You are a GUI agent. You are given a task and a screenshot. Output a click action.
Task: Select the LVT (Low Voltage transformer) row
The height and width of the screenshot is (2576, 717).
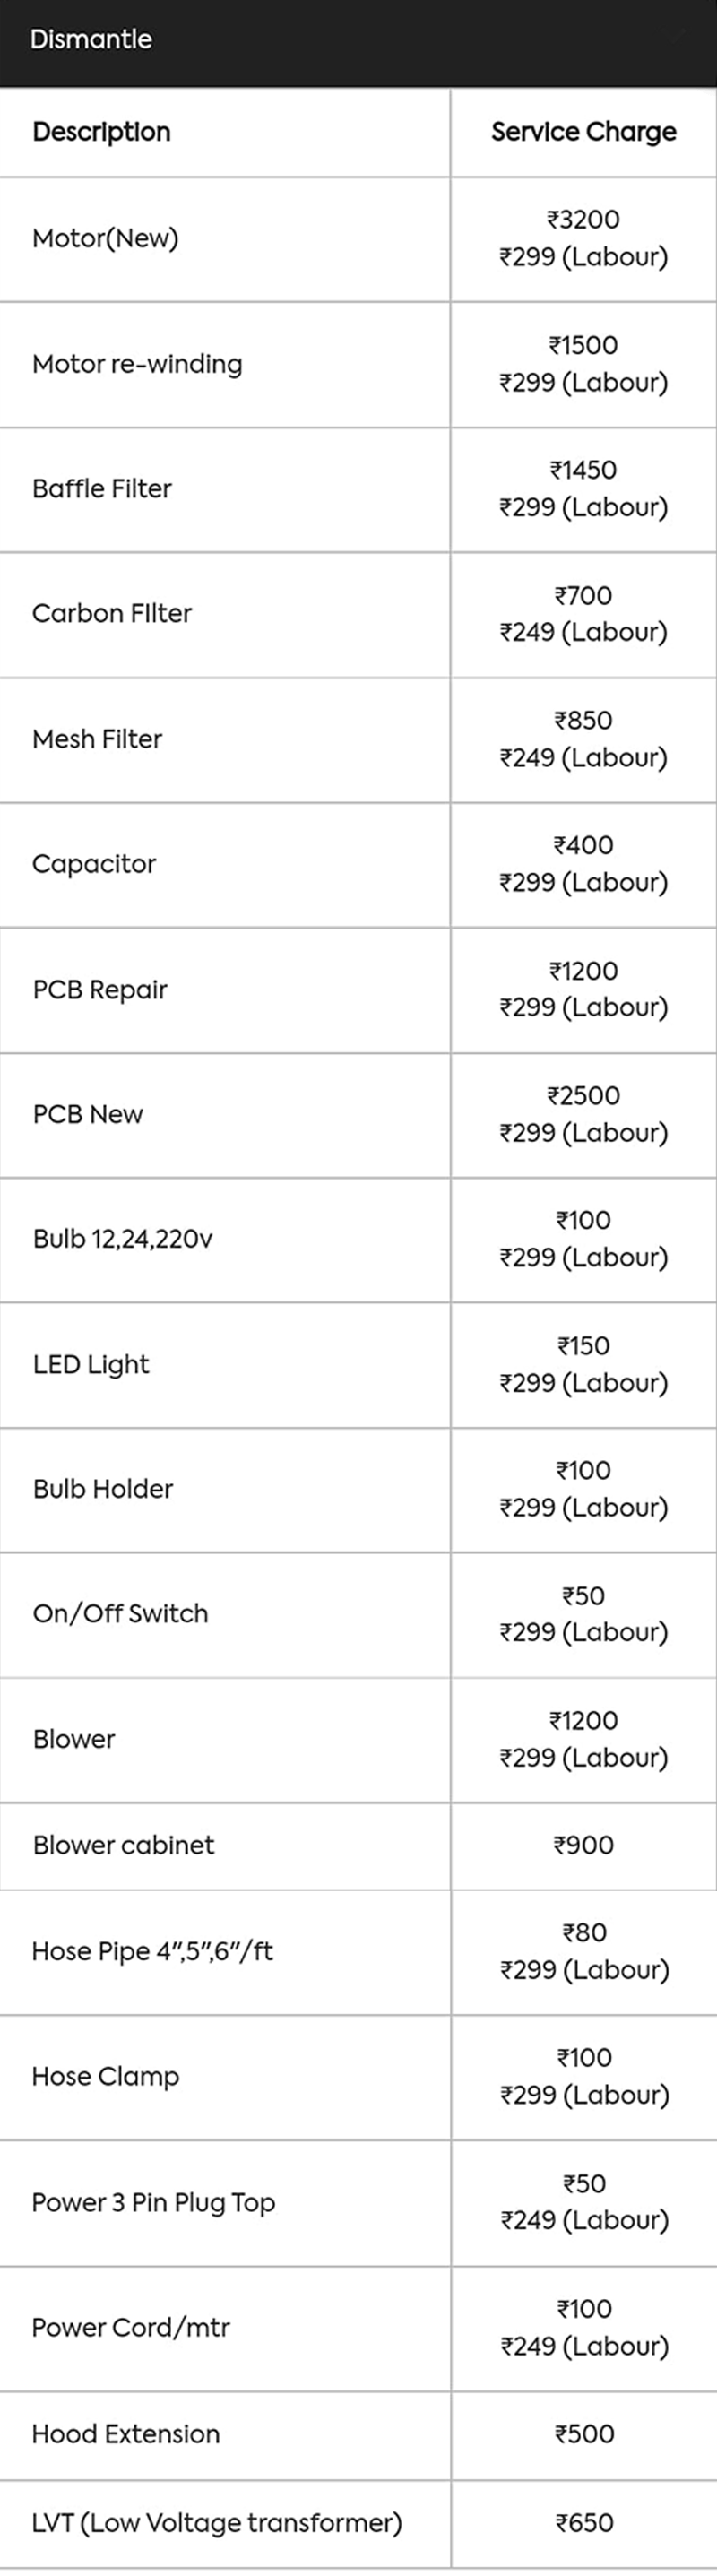217,2523
